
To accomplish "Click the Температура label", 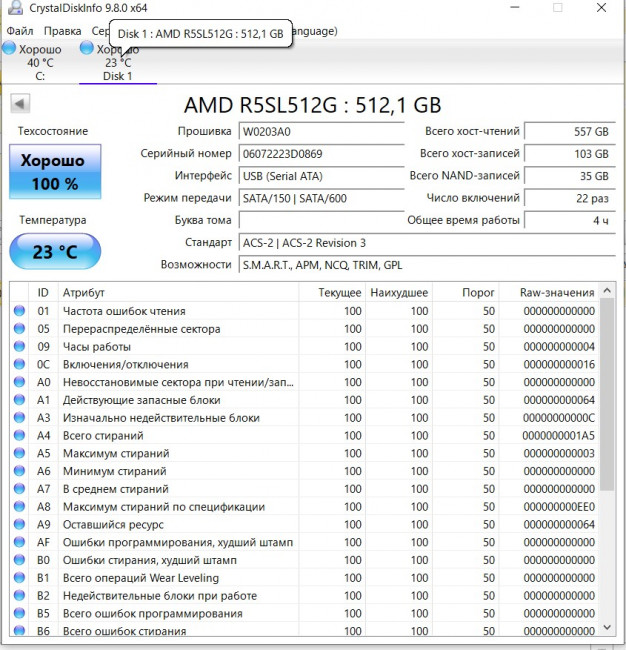I will tap(53, 220).
